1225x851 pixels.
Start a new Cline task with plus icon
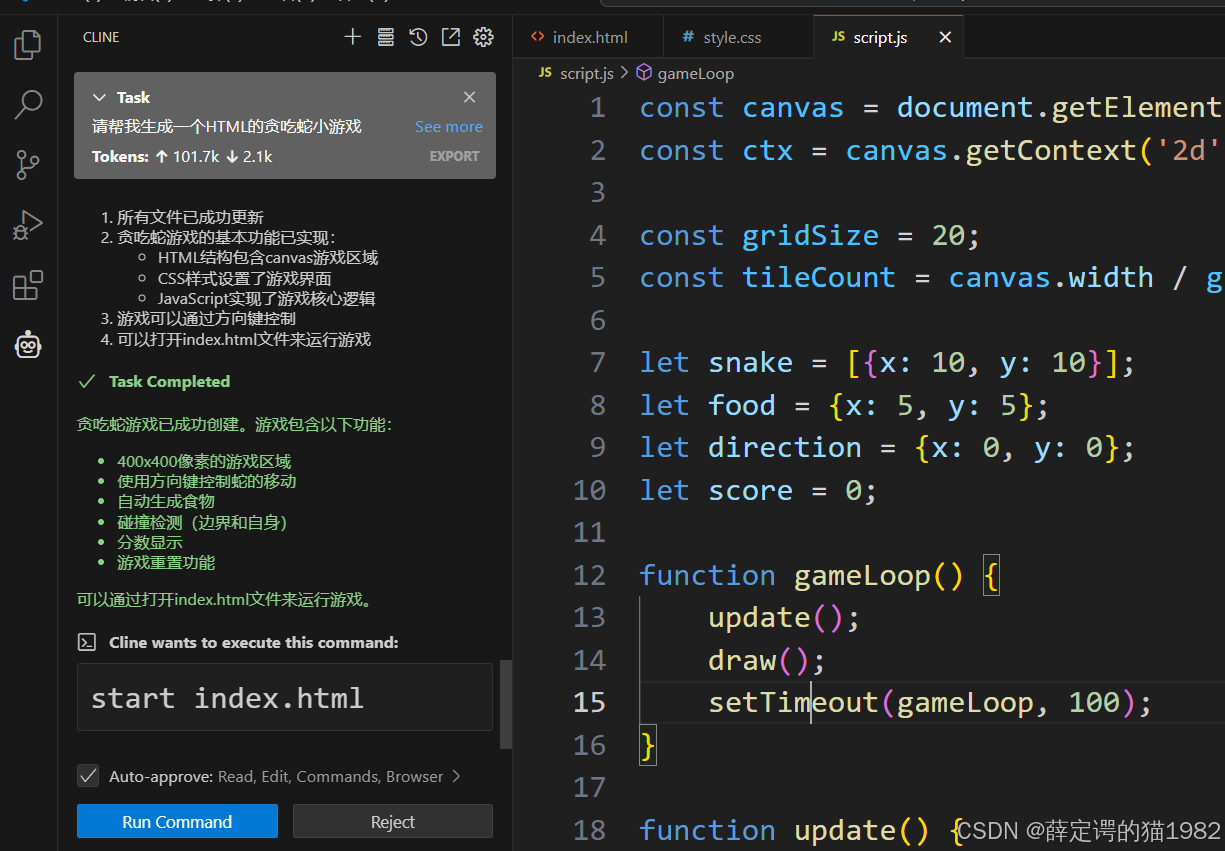click(x=352, y=37)
